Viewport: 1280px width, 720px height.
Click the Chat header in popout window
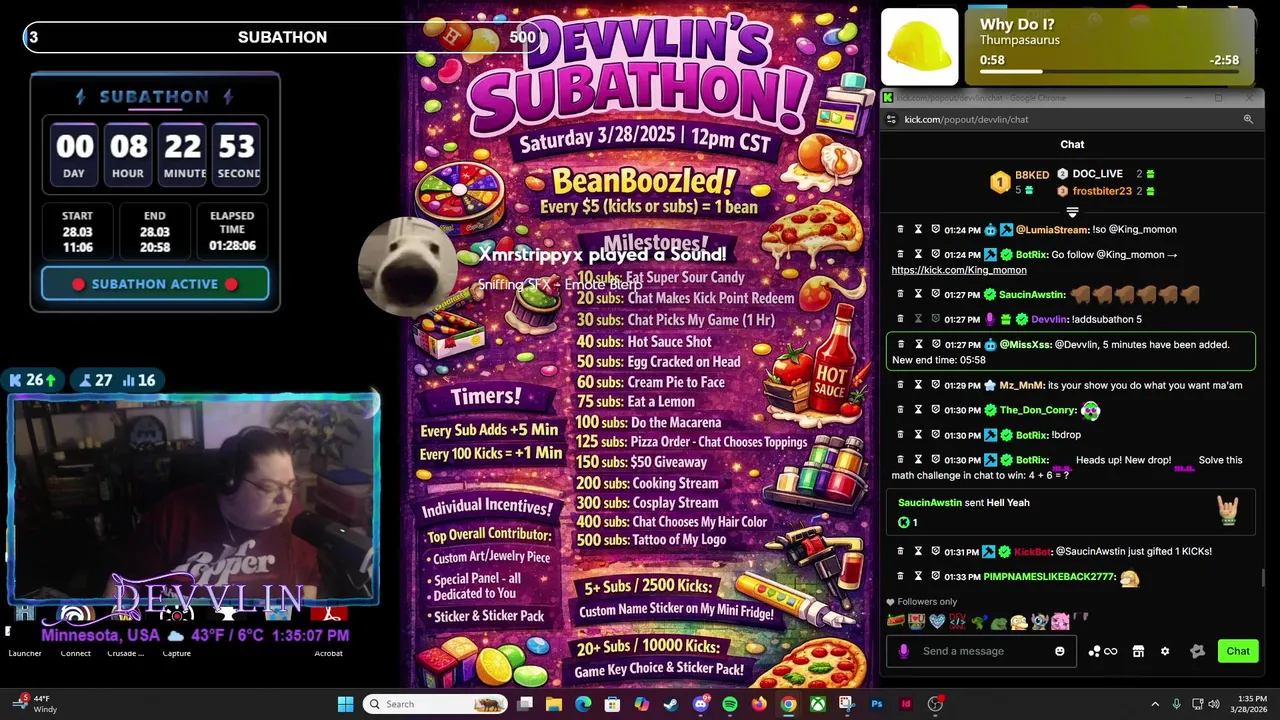(1072, 144)
